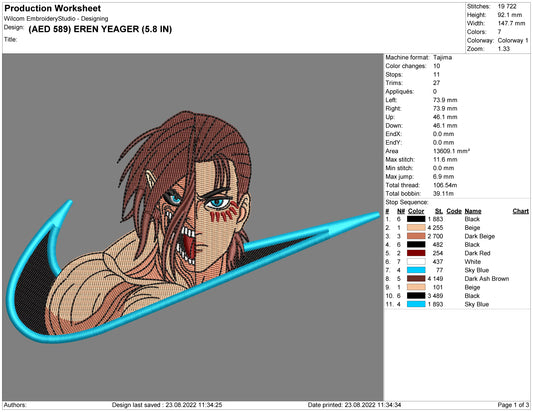Click the N# column header
533x412 pixels.
pyautogui.click(x=401, y=211)
